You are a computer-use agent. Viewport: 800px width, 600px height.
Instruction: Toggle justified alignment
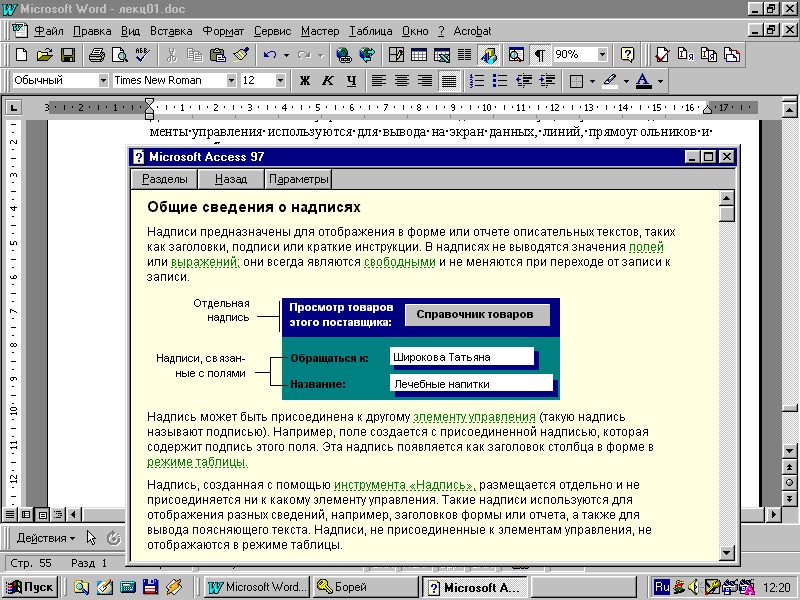(x=448, y=81)
